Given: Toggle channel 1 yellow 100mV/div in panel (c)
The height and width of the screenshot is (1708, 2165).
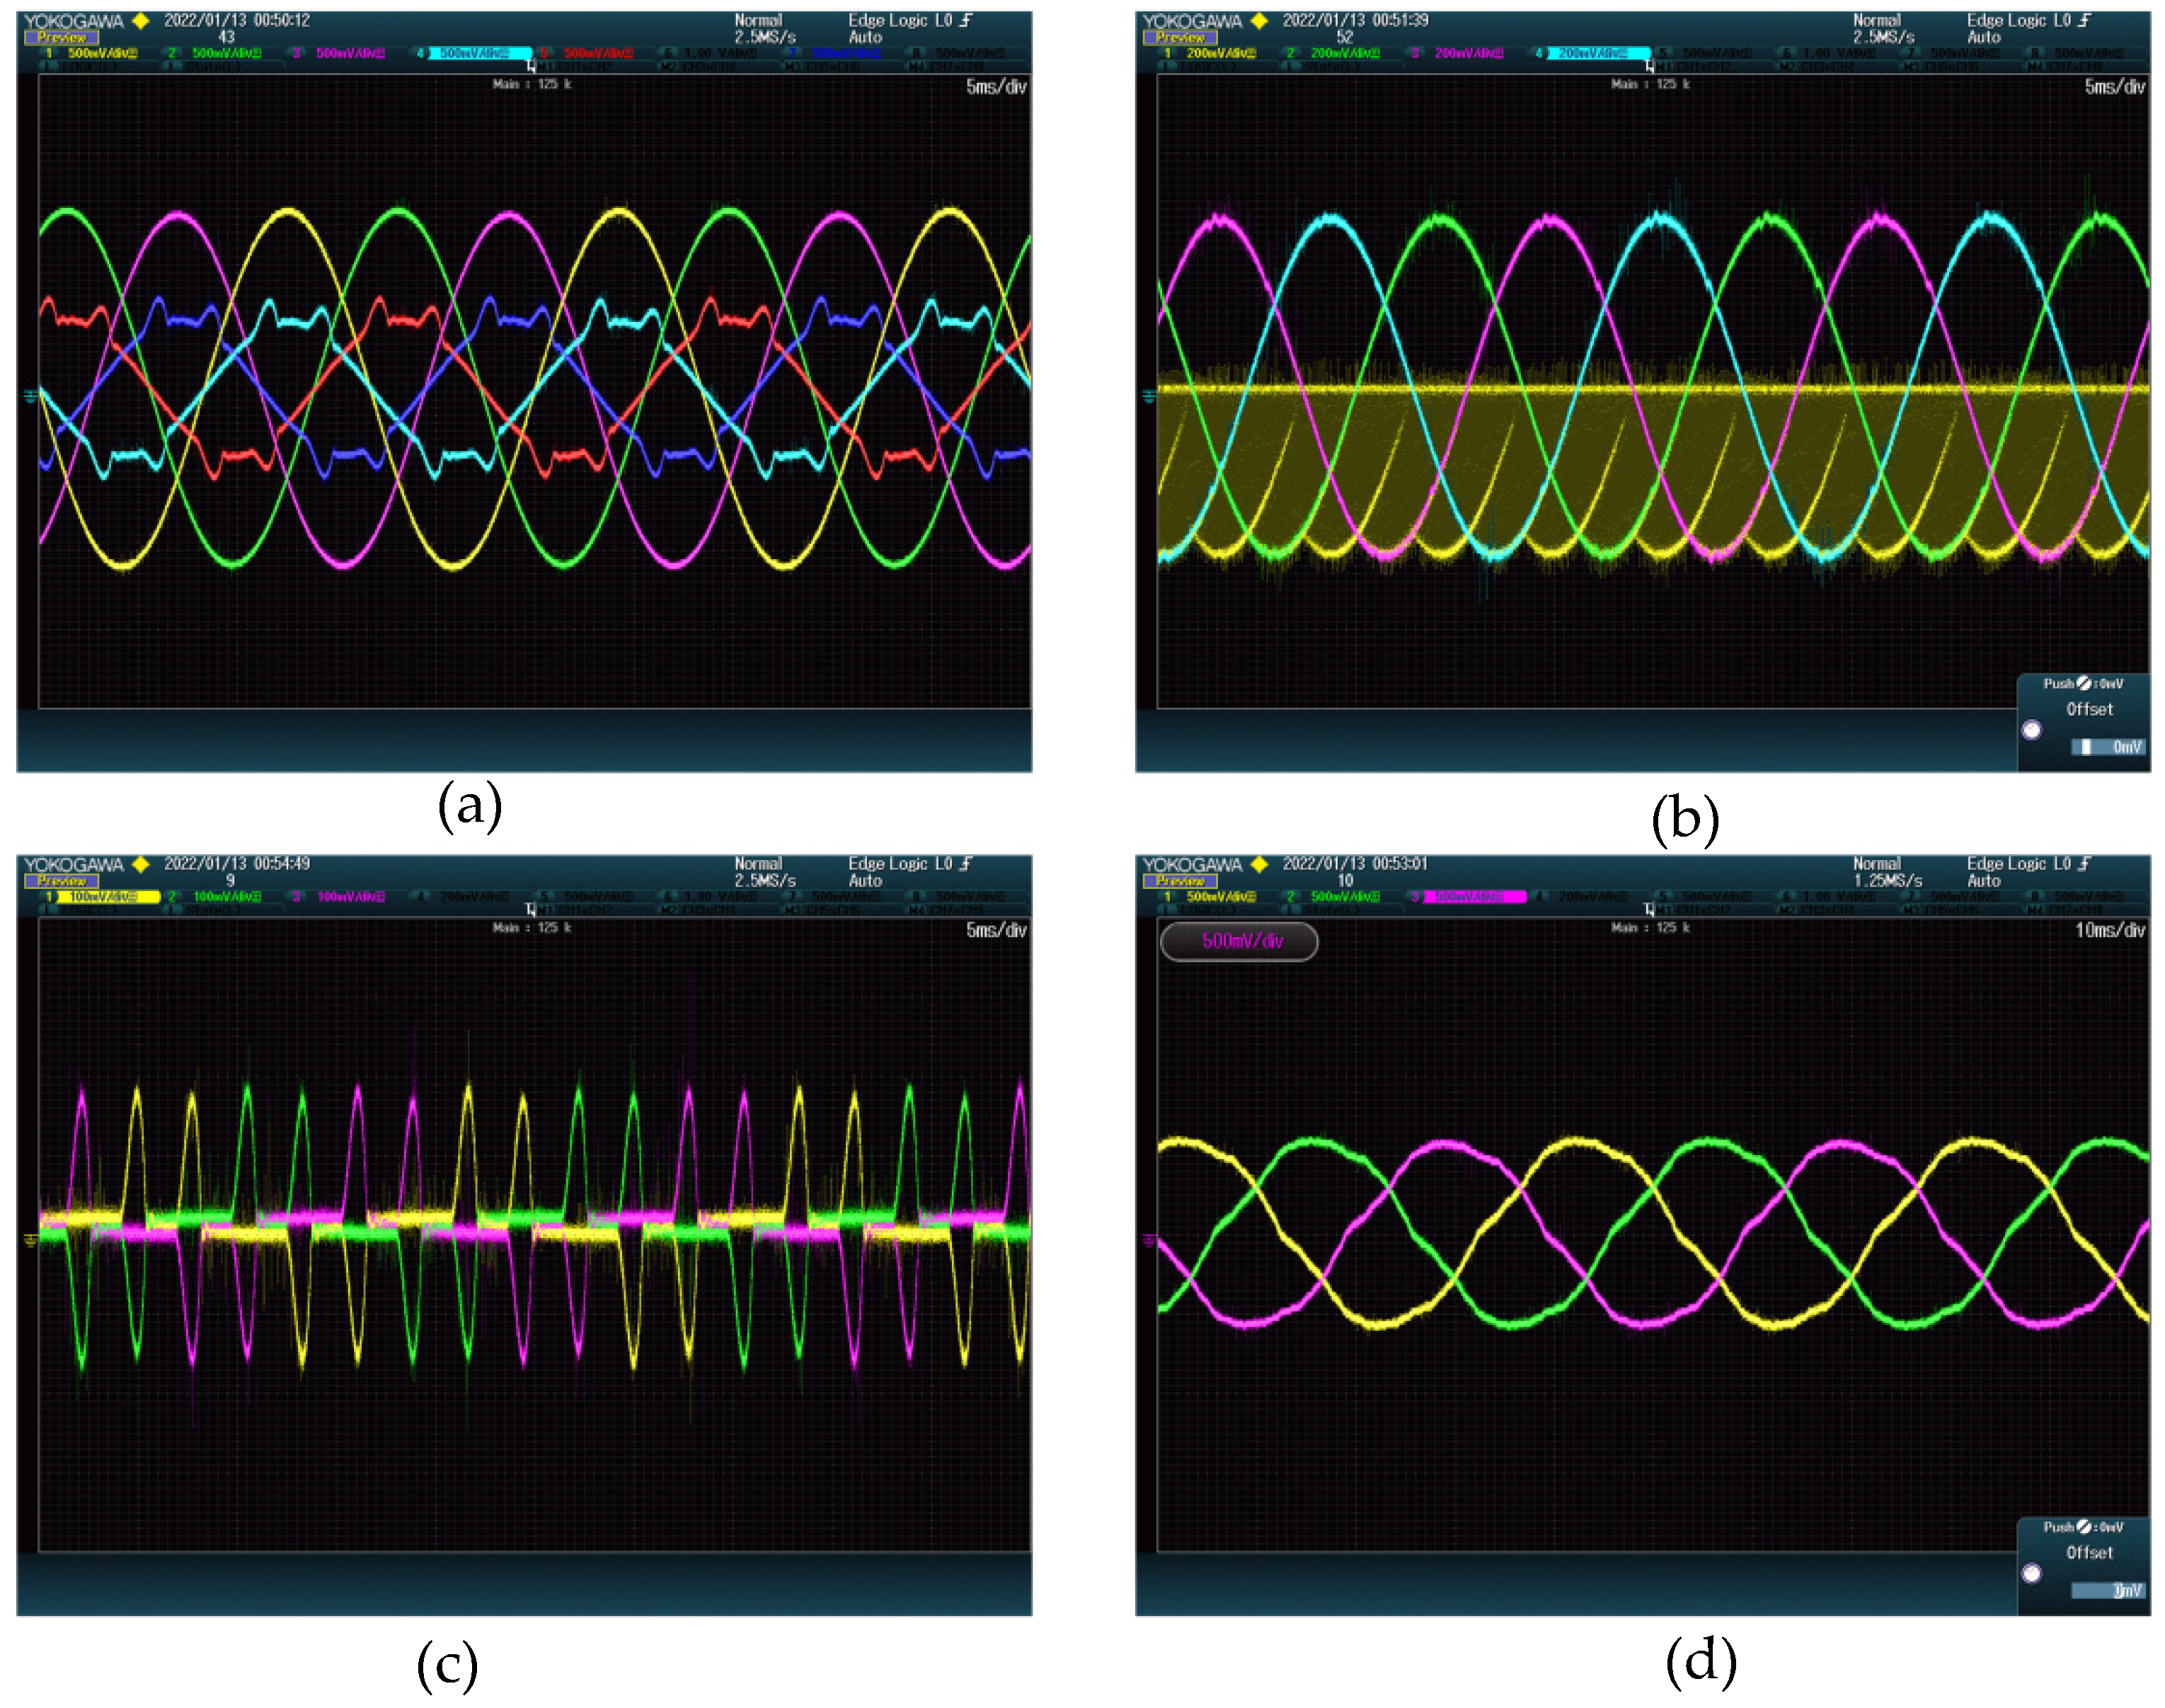Looking at the screenshot, I should (107, 897).
